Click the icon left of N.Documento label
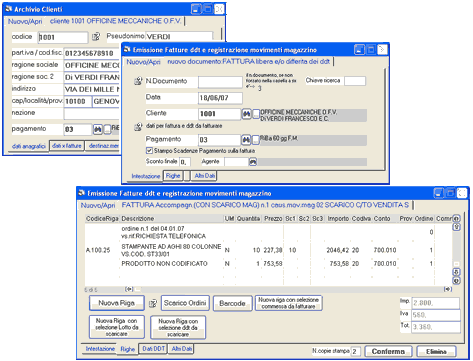The height and width of the screenshot is (361, 473). [x=138, y=81]
